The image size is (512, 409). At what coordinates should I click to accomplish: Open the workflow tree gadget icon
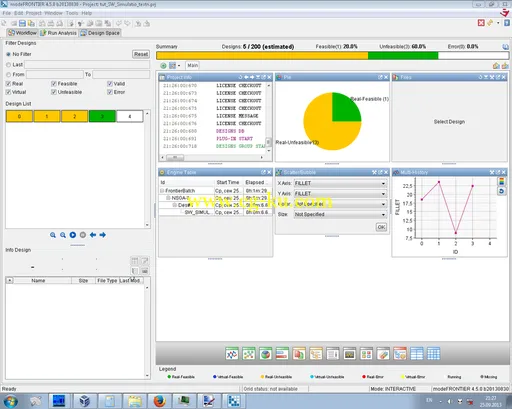tap(316, 354)
